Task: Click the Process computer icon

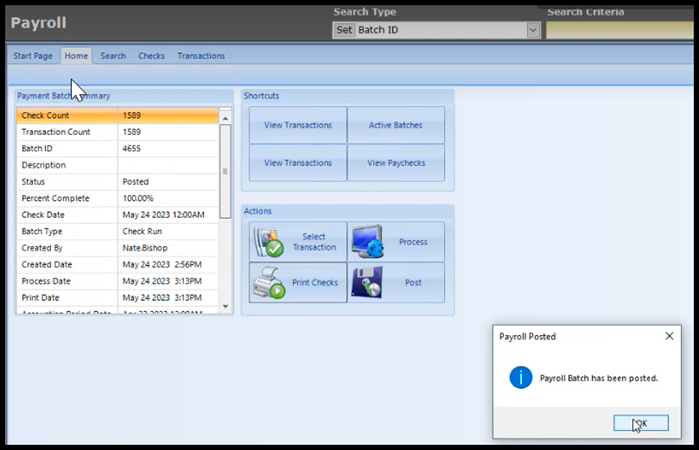Action: (366, 242)
